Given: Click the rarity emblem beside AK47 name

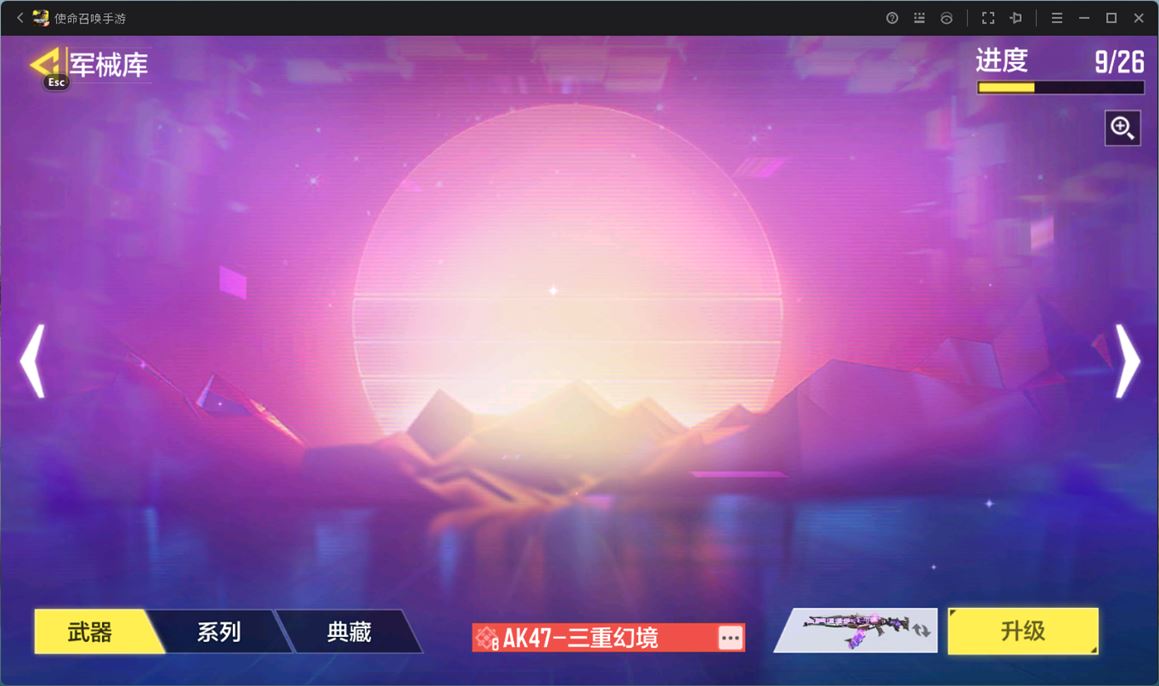Looking at the screenshot, I should tap(486, 637).
